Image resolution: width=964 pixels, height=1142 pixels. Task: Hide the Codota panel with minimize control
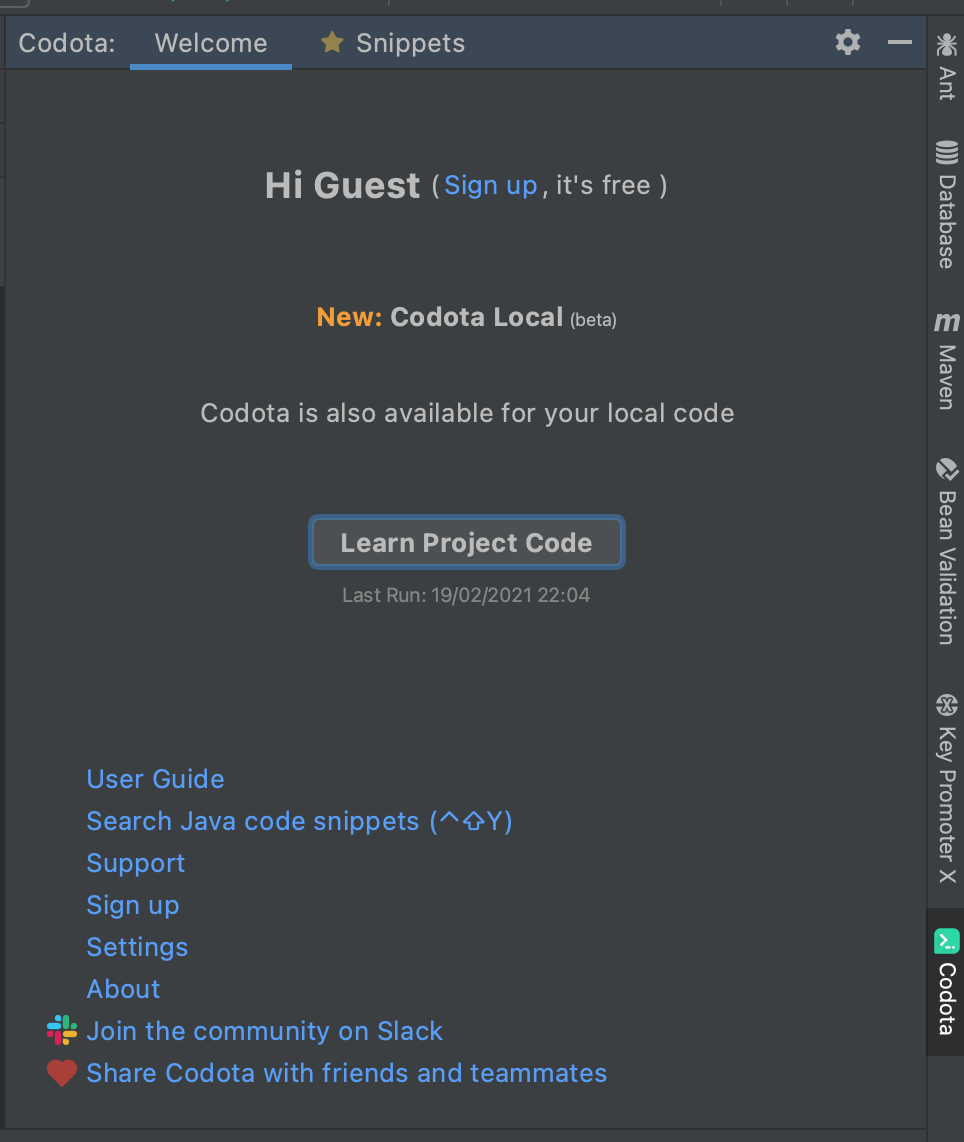click(x=899, y=43)
